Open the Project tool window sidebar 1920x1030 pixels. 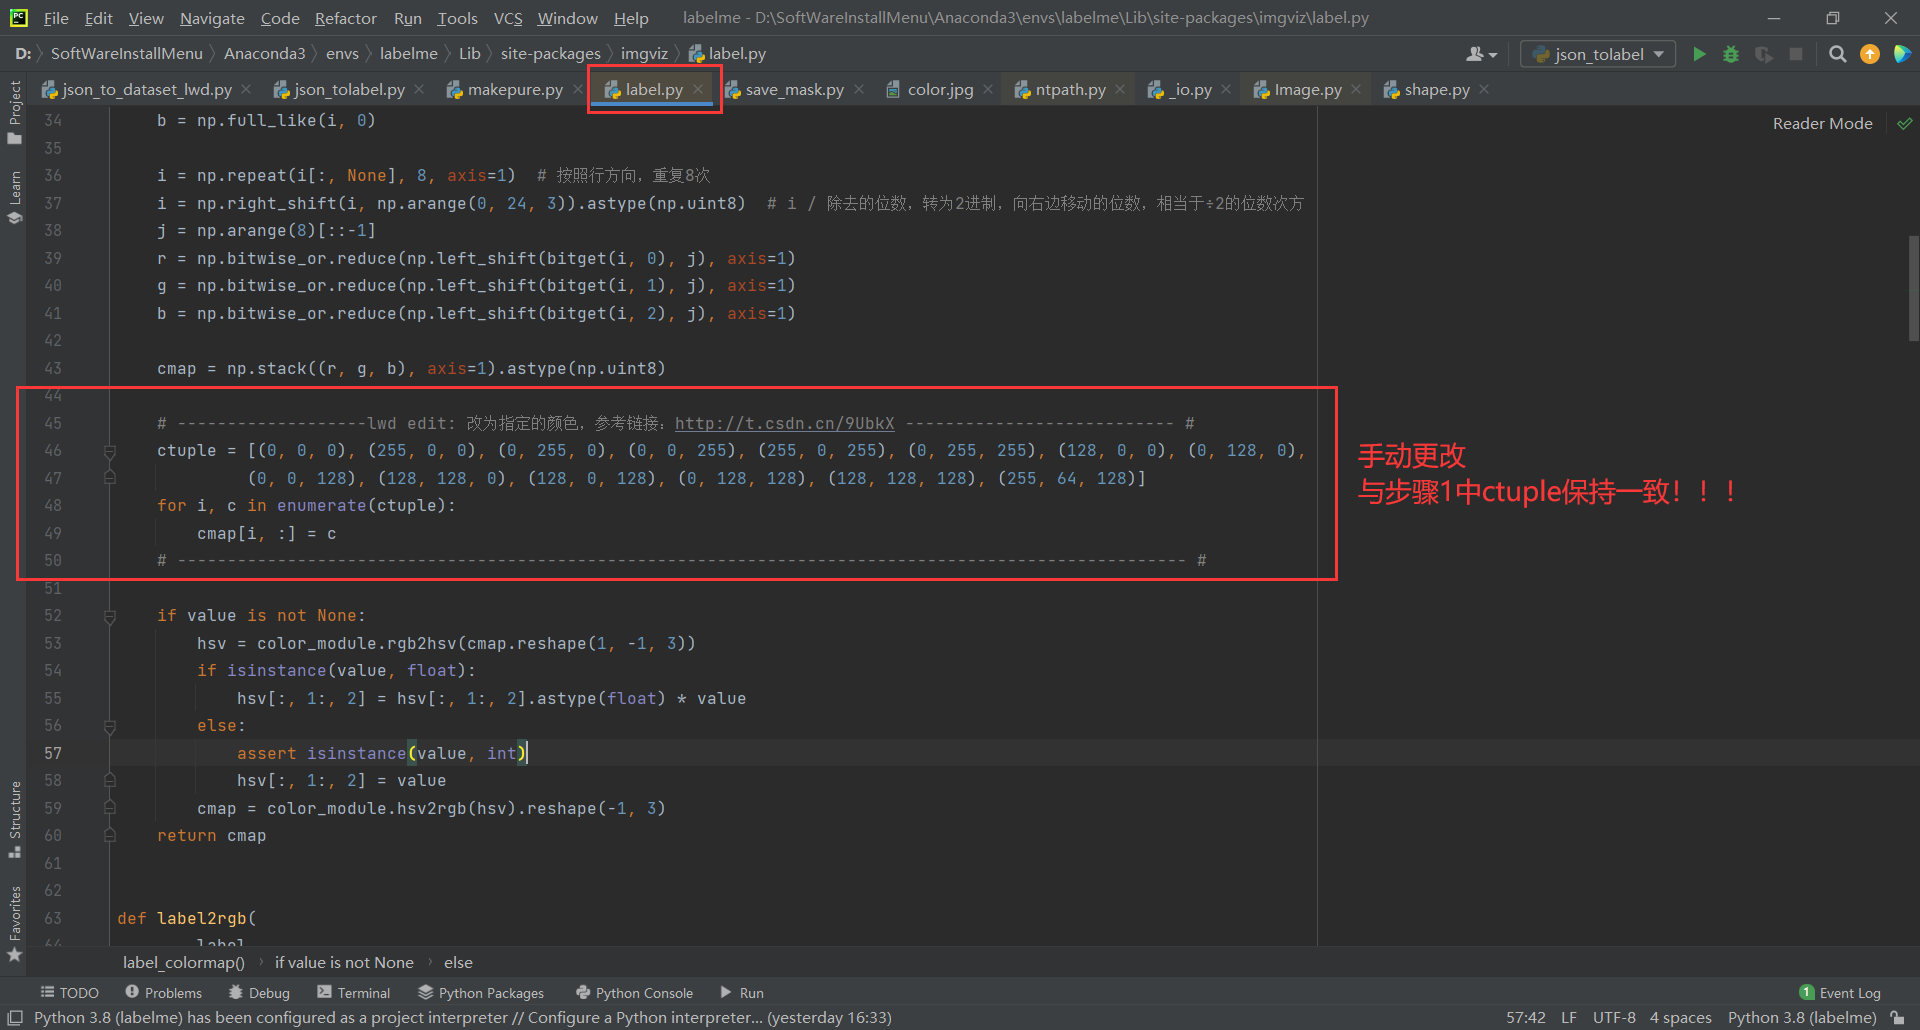(x=14, y=111)
